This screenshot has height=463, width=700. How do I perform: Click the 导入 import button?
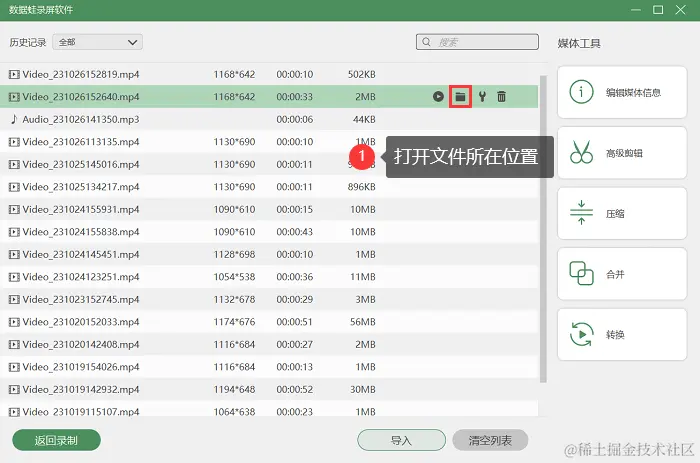[401, 440]
